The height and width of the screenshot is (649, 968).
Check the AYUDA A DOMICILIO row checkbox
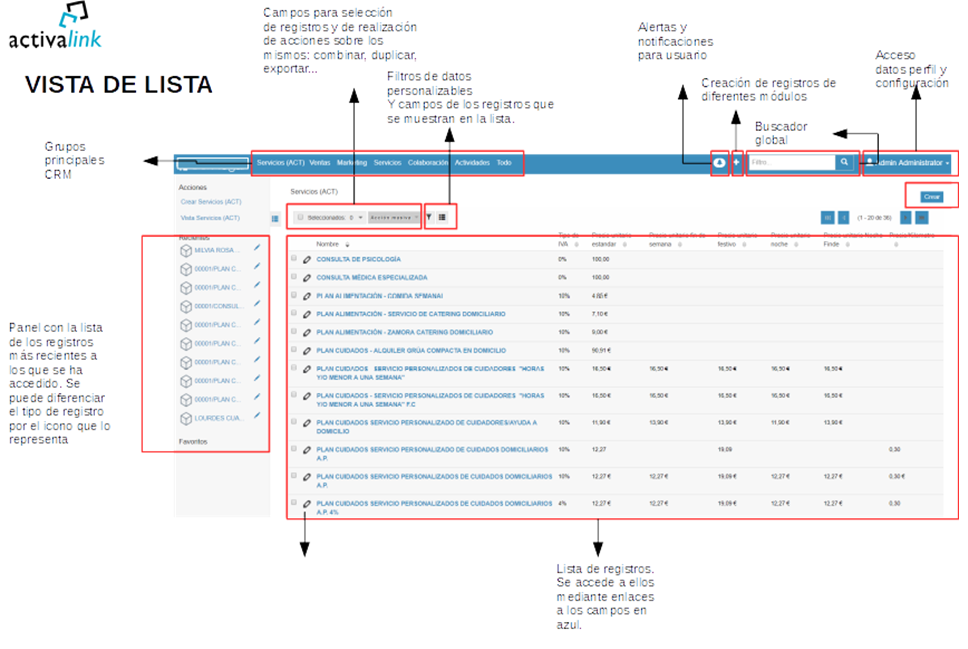pos(294,422)
